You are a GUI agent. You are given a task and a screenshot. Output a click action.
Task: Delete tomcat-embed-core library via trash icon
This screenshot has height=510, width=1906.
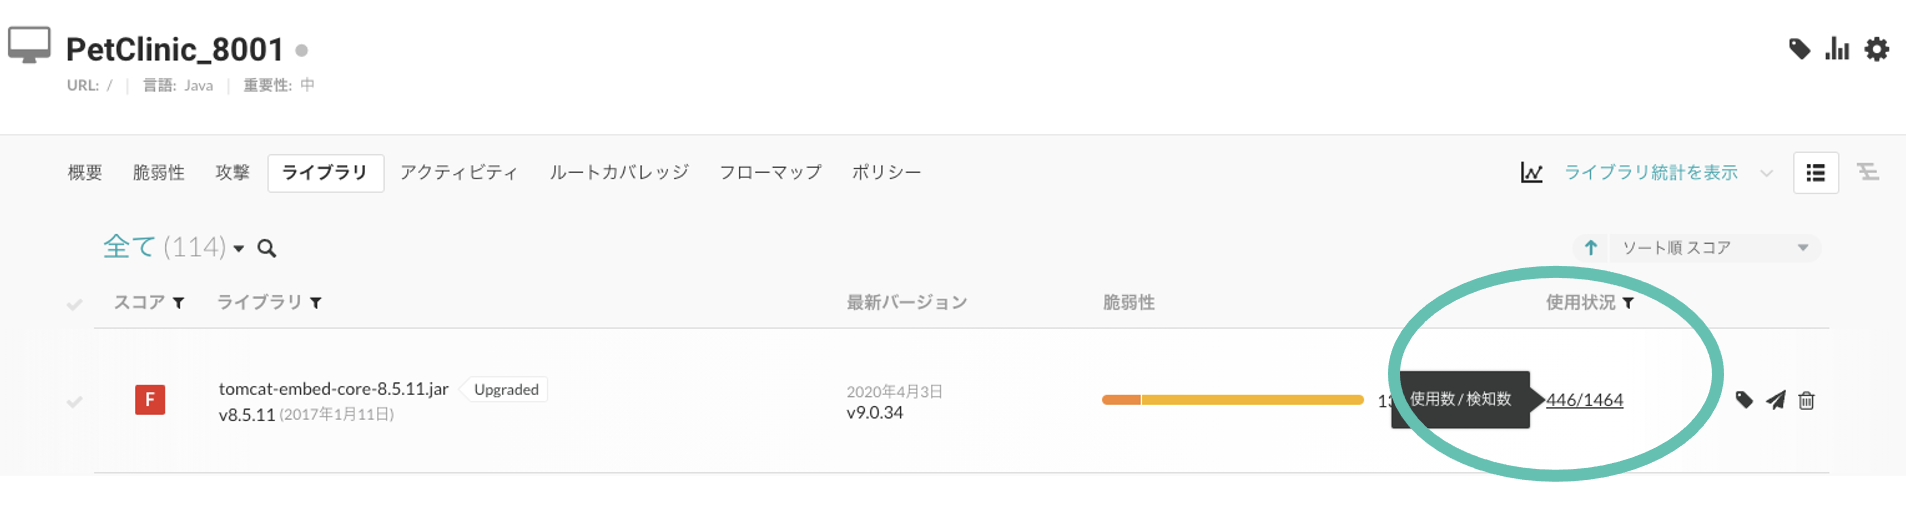coord(1806,400)
